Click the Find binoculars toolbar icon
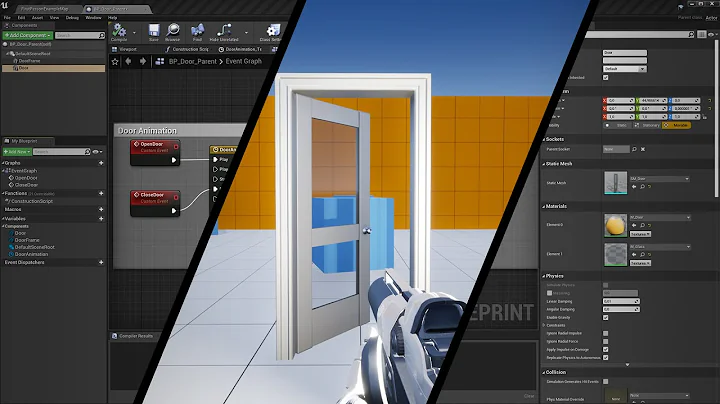This screenshot has width=720, height=404. click(x=197, y=30)
